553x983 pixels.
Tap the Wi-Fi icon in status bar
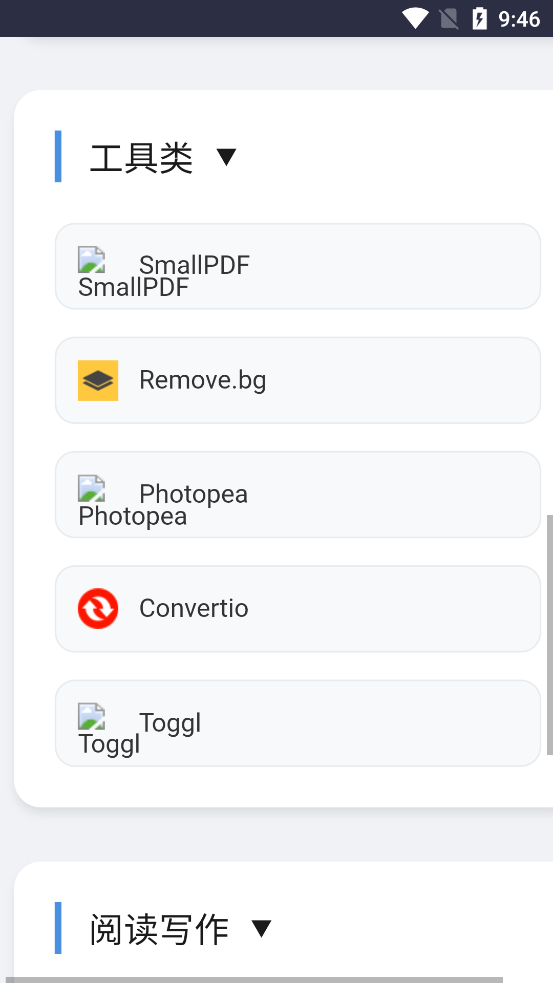[x=415, y=19]
